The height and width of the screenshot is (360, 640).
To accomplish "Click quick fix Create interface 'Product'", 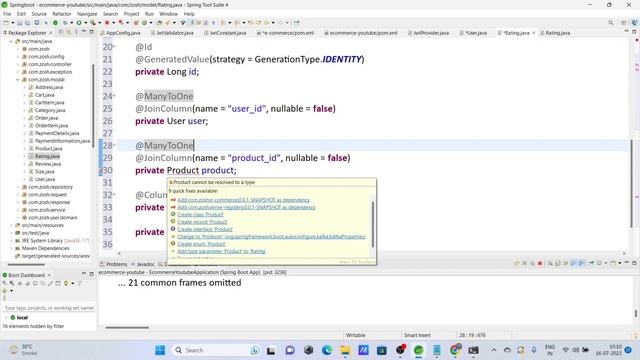I will pyautogui.click(x=205, y=229).
